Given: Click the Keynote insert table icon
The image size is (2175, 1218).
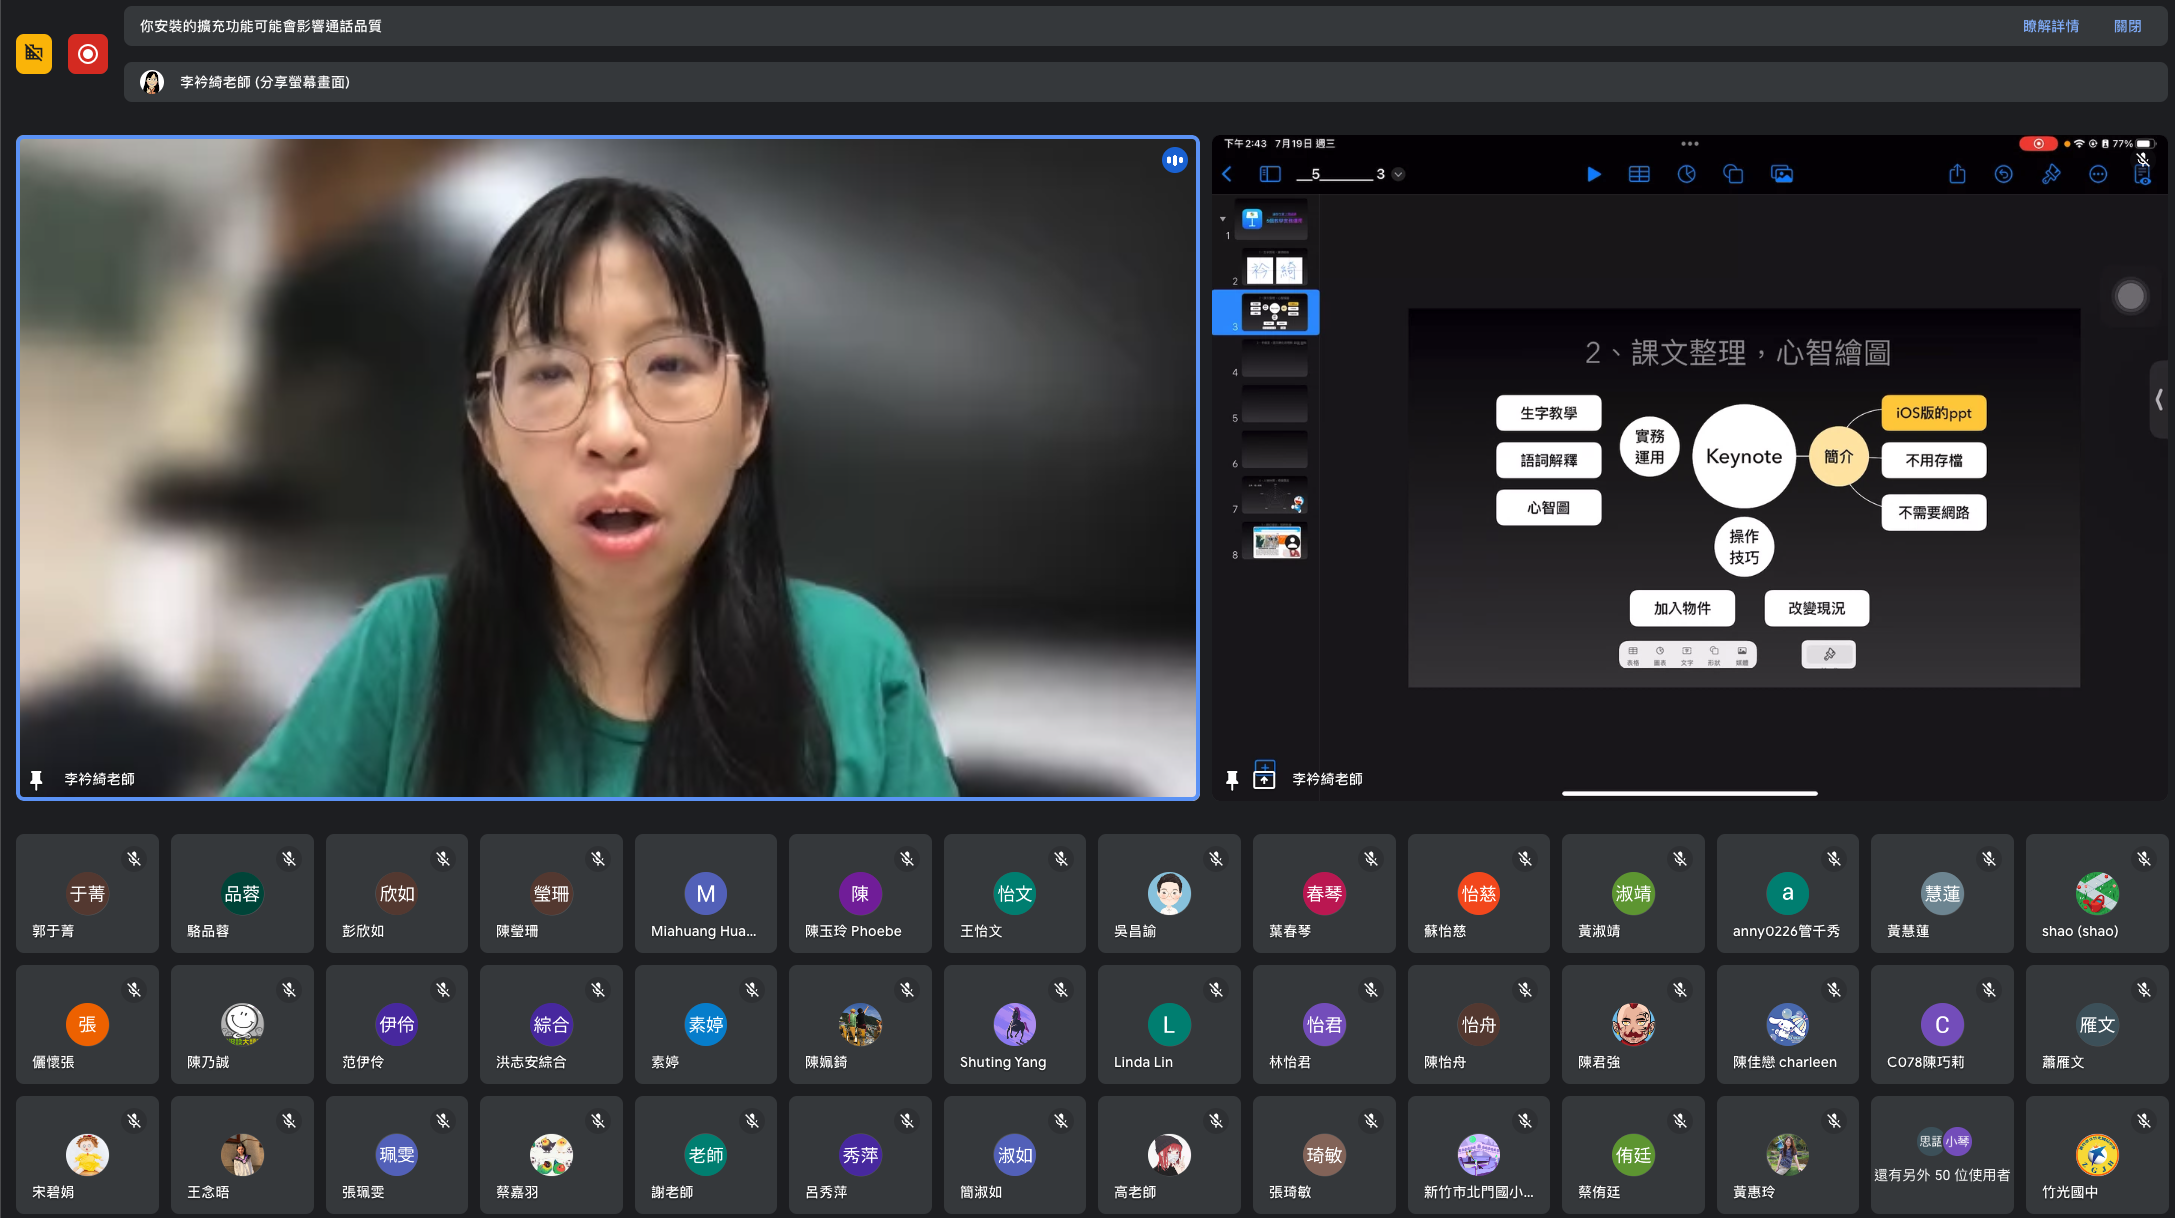Looking at the screenshot, I should 1639,174.
